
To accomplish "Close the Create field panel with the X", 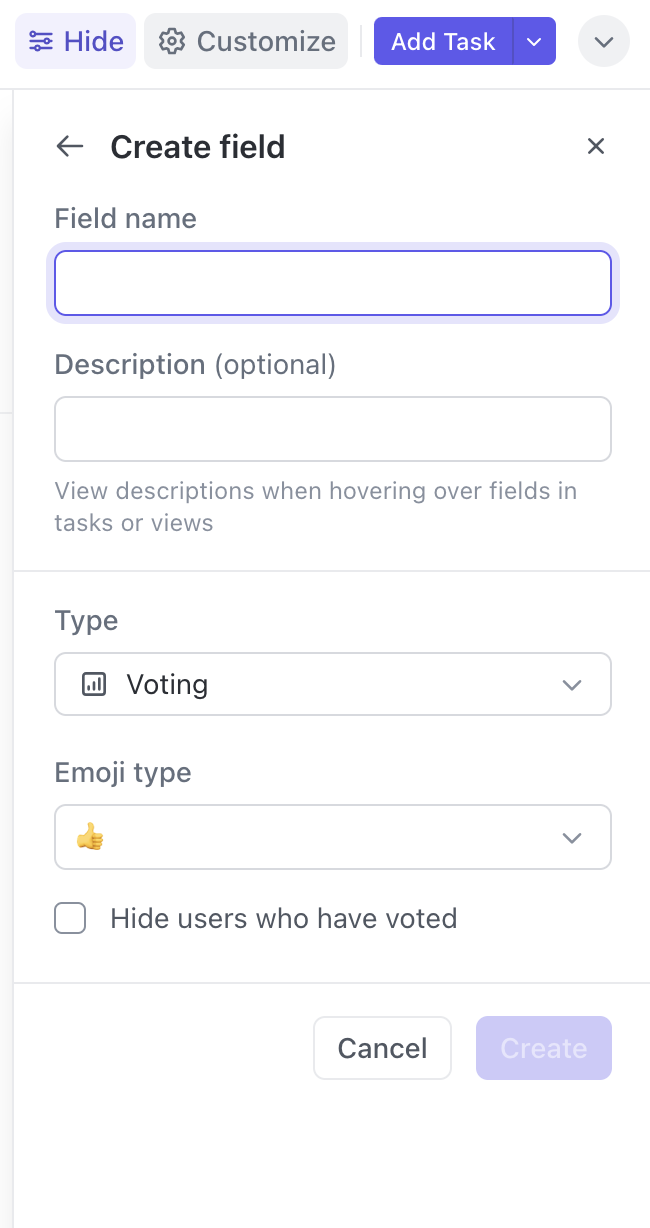I will tap(596, 146).
